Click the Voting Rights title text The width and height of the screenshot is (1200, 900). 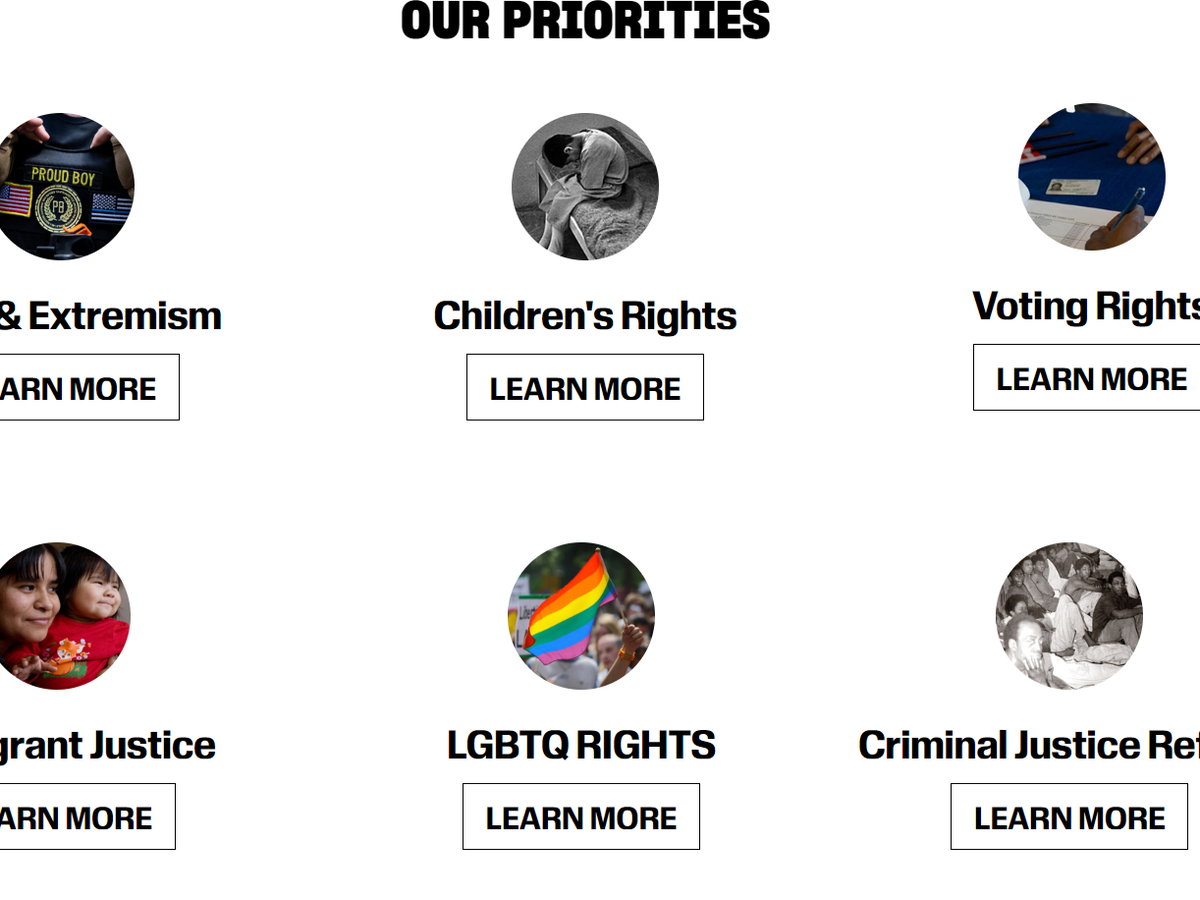[x=1086, y=306]
